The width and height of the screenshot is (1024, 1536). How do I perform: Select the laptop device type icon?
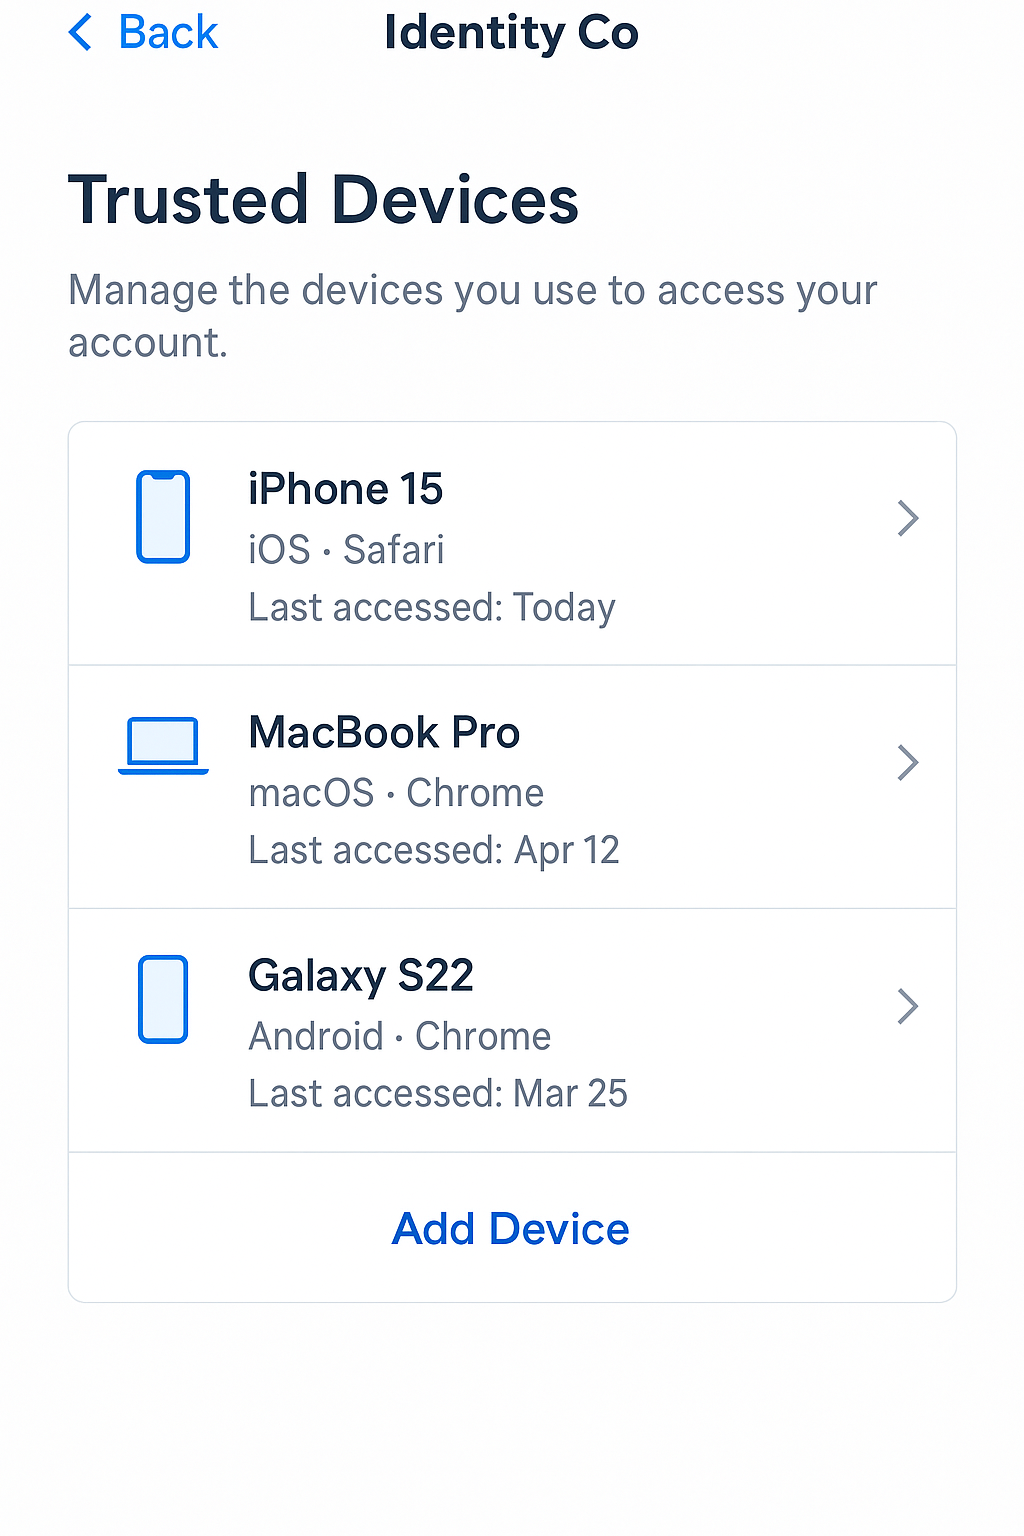click(163, 745)
